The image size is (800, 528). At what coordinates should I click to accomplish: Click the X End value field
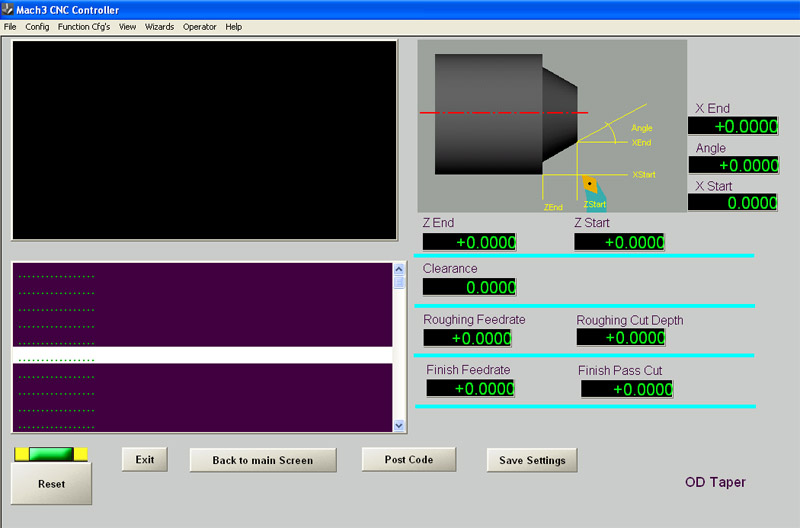(x=733, y=126)
